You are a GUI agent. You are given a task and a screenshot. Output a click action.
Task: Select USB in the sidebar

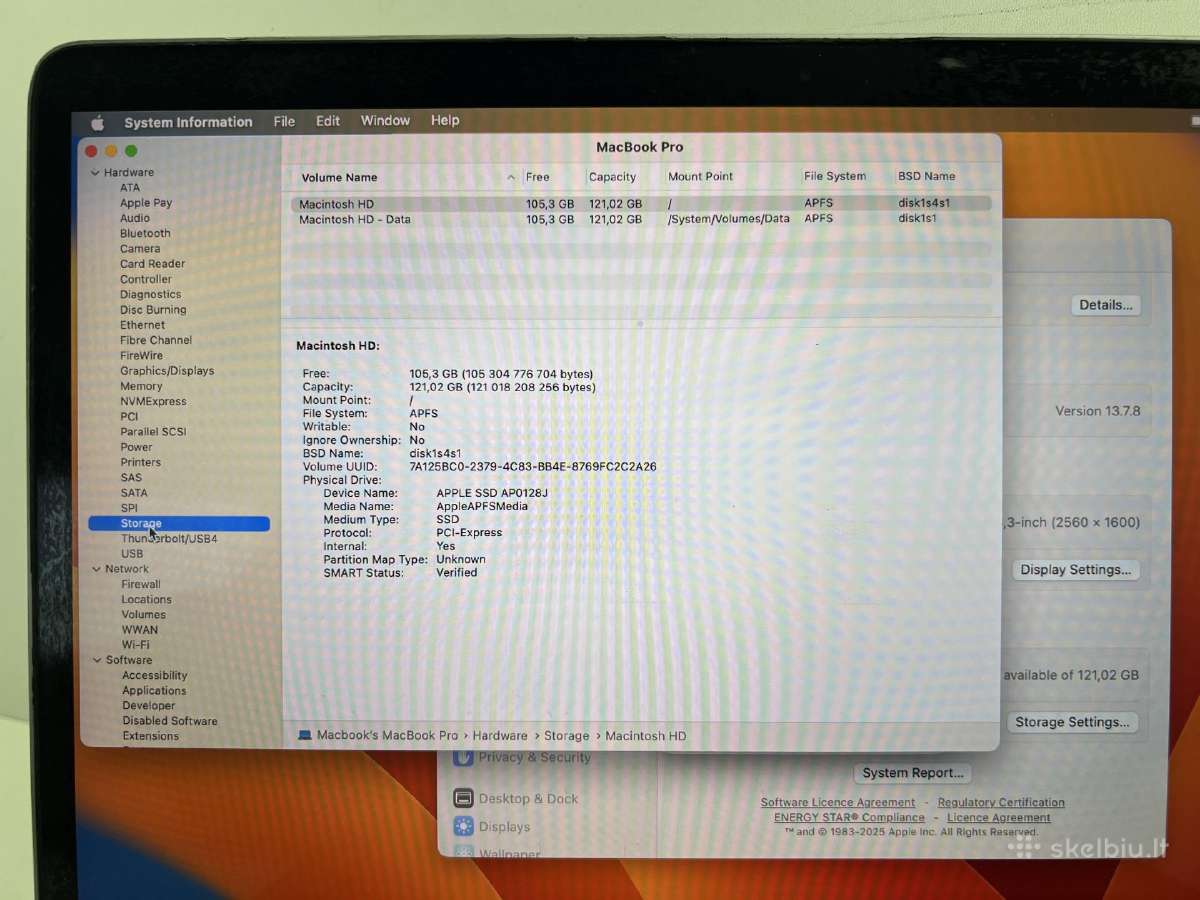[x=132, y=554]
